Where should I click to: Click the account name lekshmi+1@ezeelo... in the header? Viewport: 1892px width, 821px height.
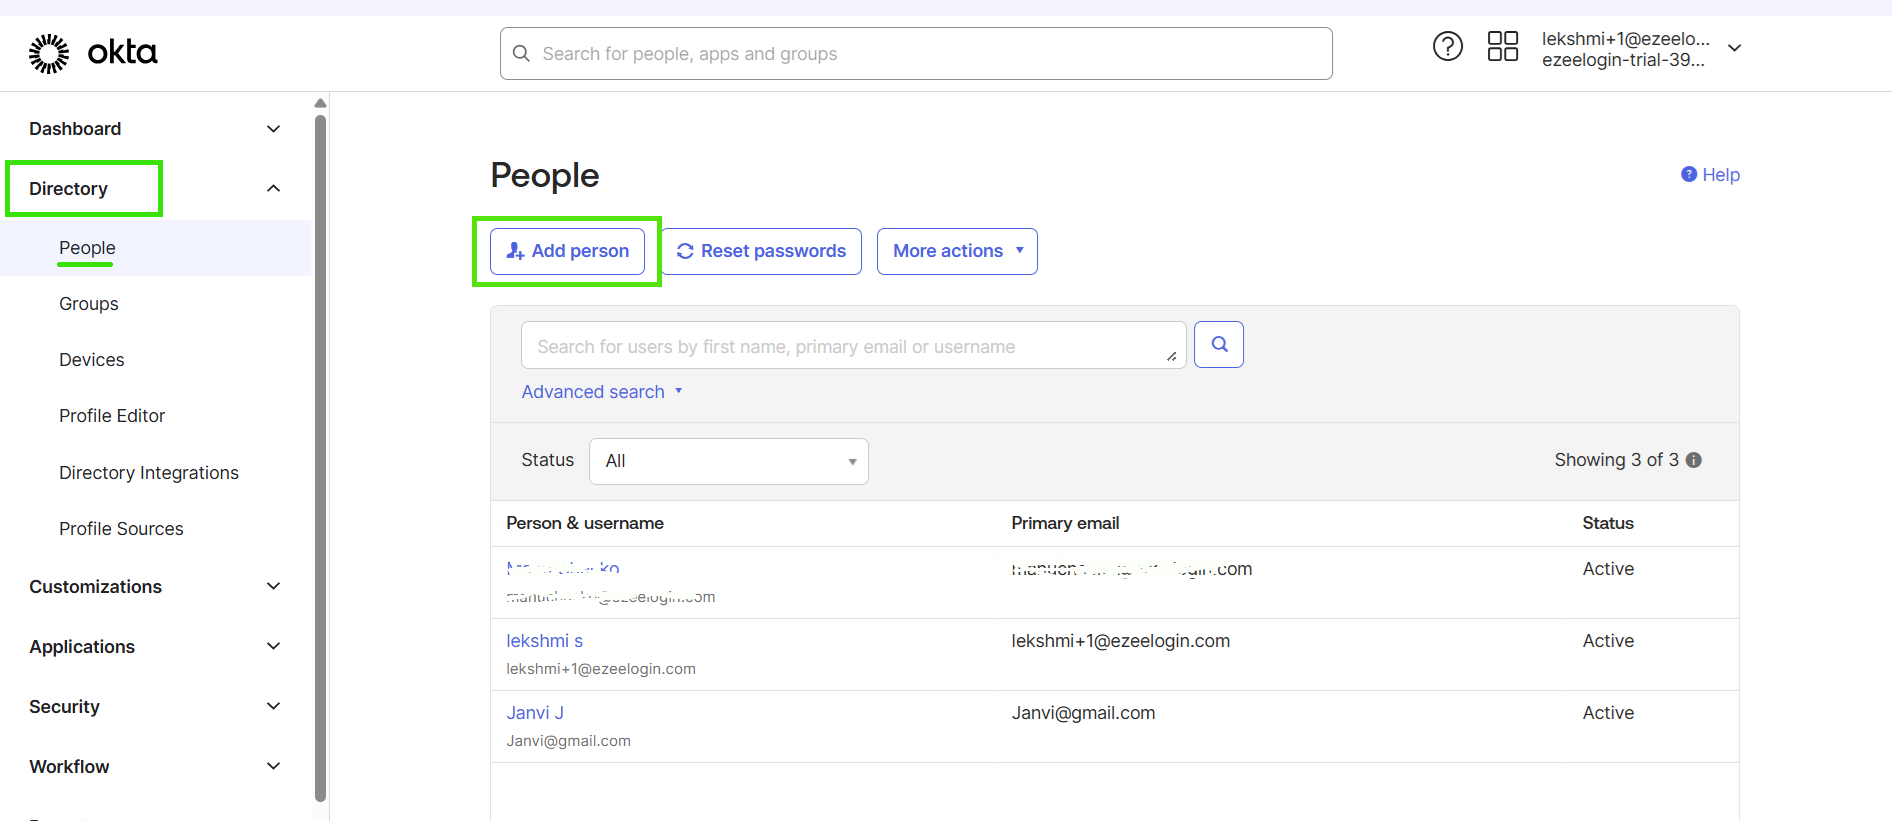[1625, 39]
